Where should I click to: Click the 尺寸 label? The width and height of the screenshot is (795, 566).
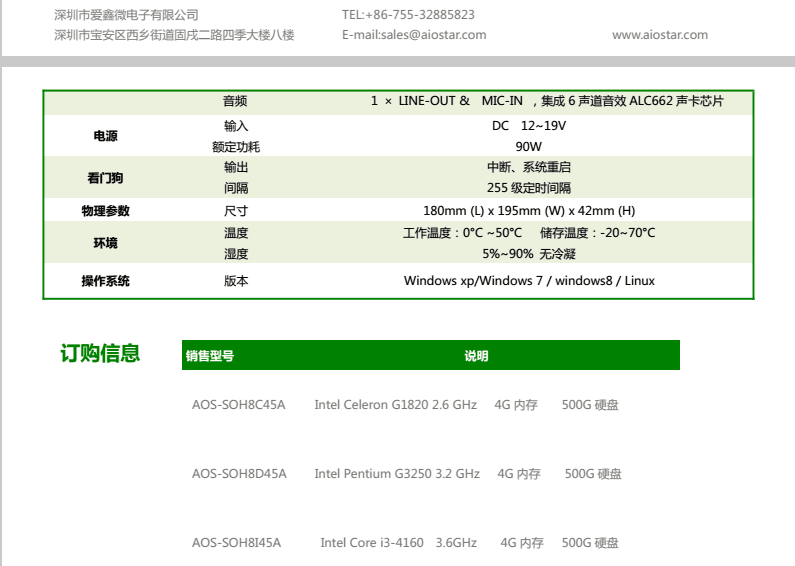point(236,211)
